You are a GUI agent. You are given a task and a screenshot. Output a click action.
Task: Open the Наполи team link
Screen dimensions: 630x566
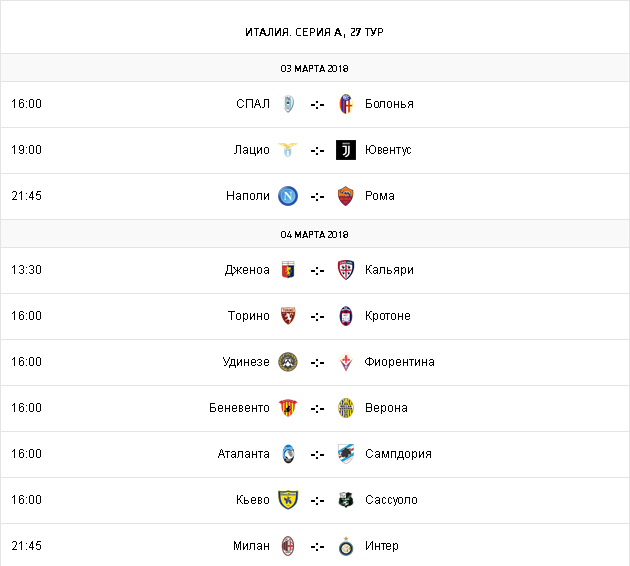coord(248,196)
